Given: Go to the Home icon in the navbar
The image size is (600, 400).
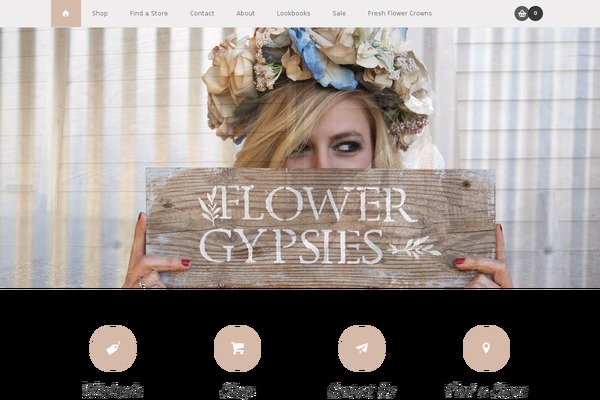Looking at the screenshot, I should pos(66,13).
